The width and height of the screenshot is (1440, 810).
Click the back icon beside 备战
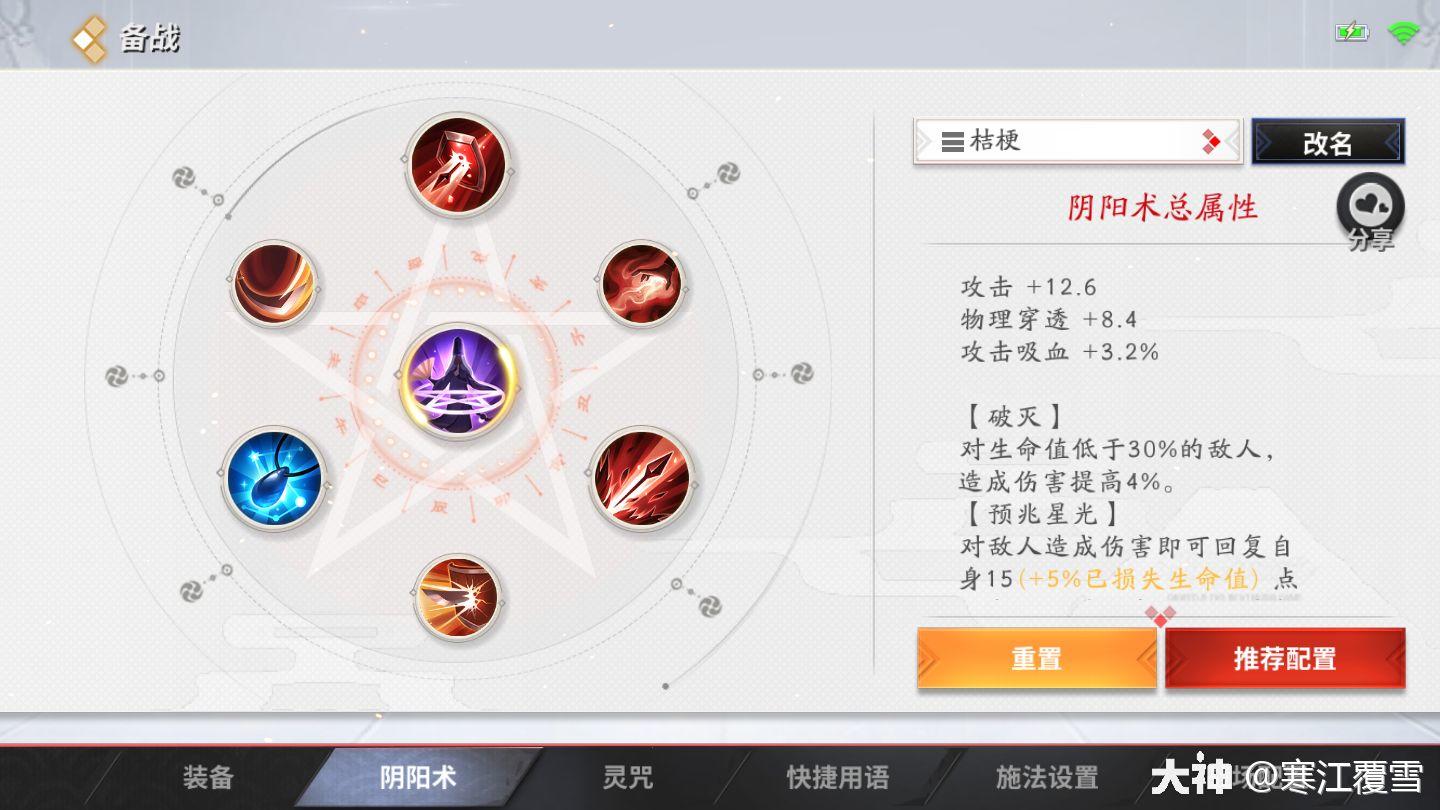click(89, 39)
